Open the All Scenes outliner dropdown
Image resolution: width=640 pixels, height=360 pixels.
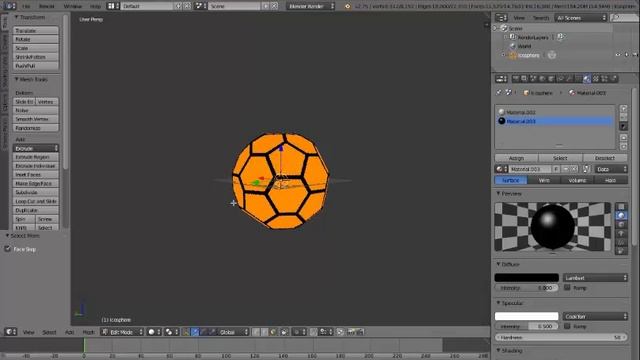coord(580,18)
